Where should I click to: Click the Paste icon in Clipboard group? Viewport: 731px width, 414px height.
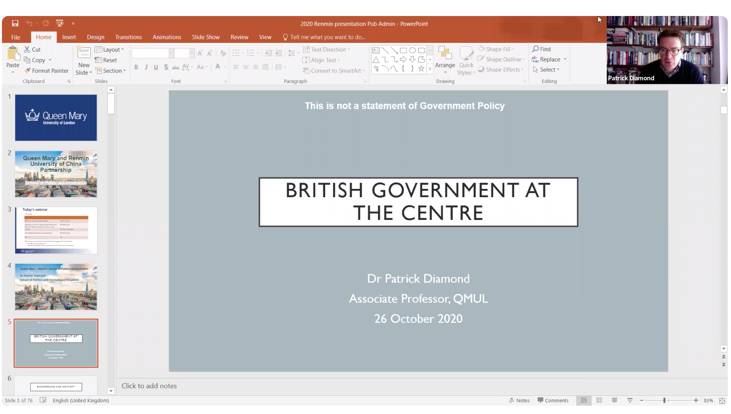tap(12, 56)
